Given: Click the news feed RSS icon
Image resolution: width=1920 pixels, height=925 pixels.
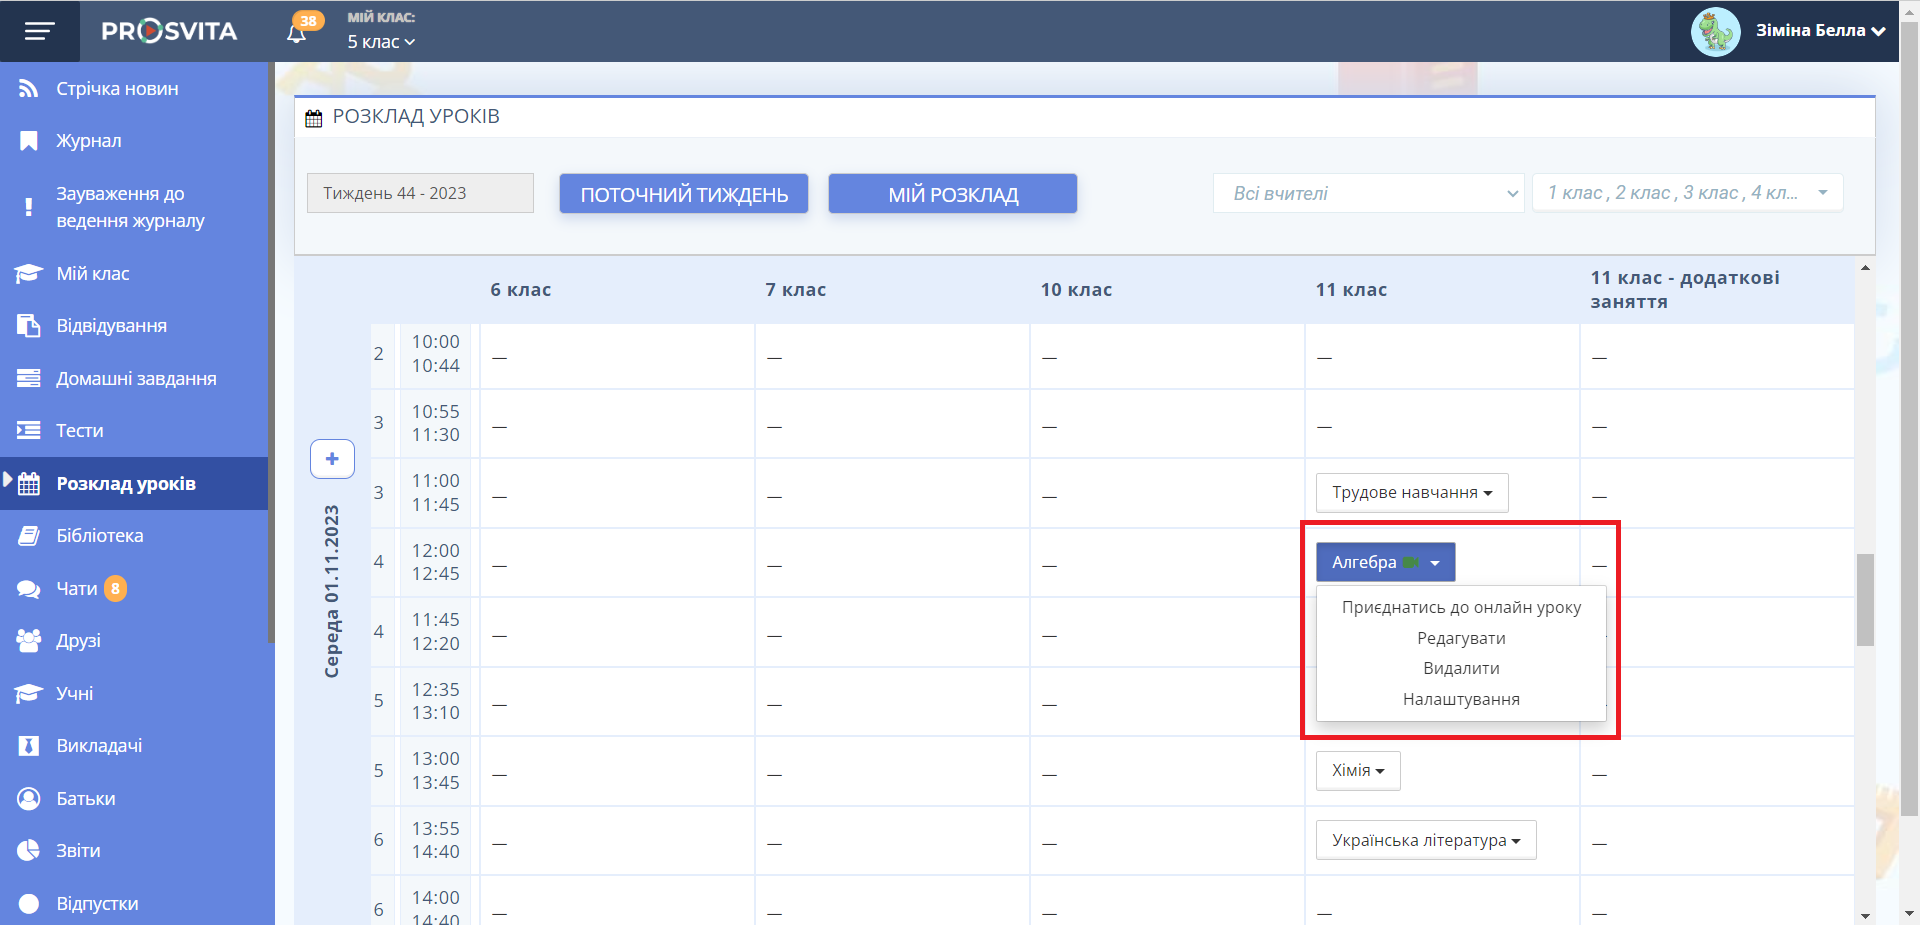Looking at the screenshot, I should click(29, 89).
